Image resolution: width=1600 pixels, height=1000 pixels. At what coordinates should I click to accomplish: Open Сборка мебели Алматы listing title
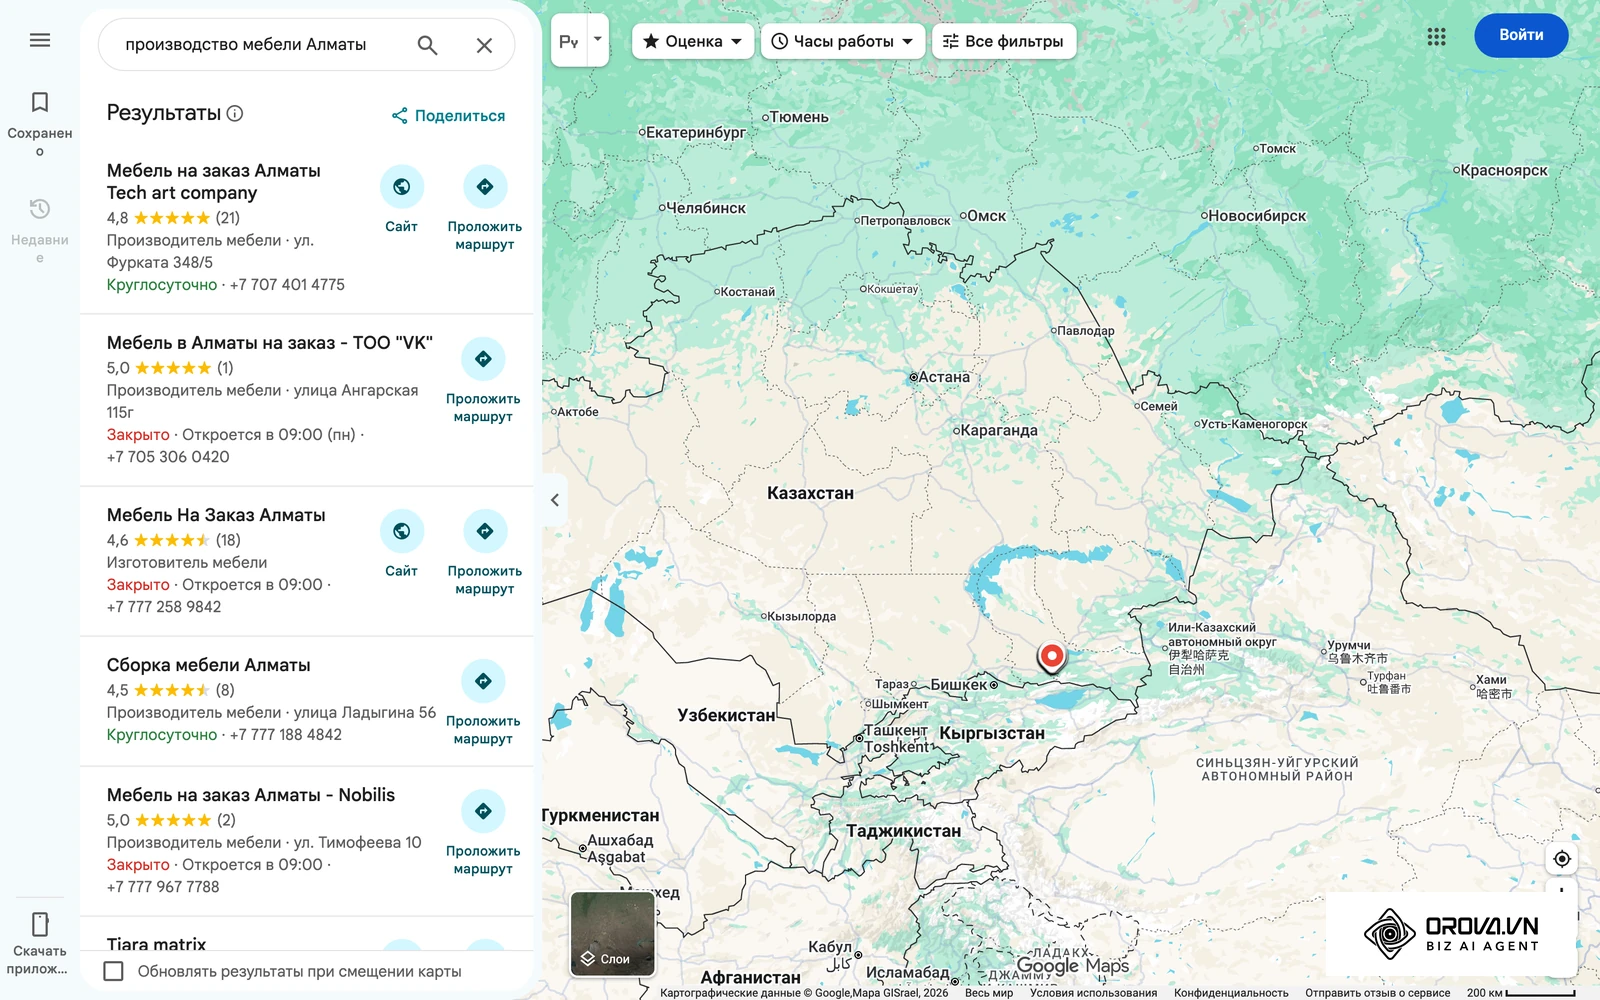(209, 665)
